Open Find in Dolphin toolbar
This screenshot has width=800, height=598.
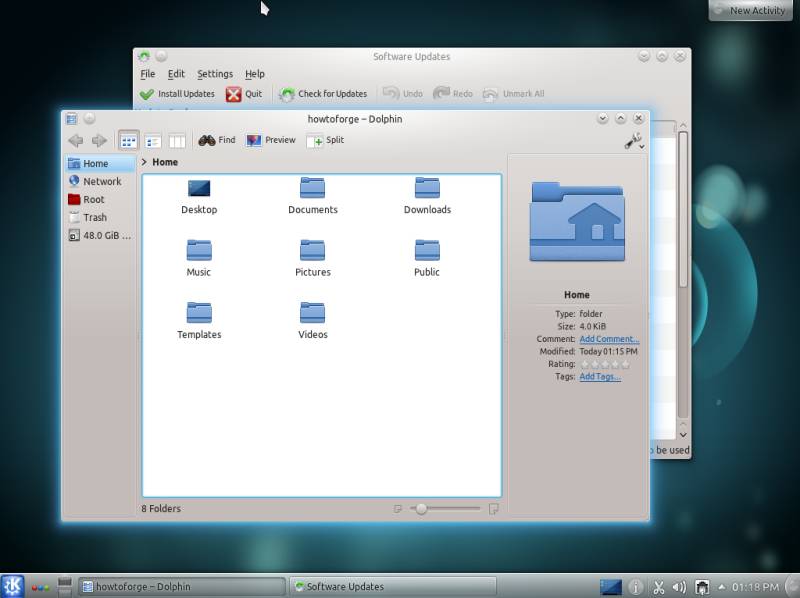[217, 140]
